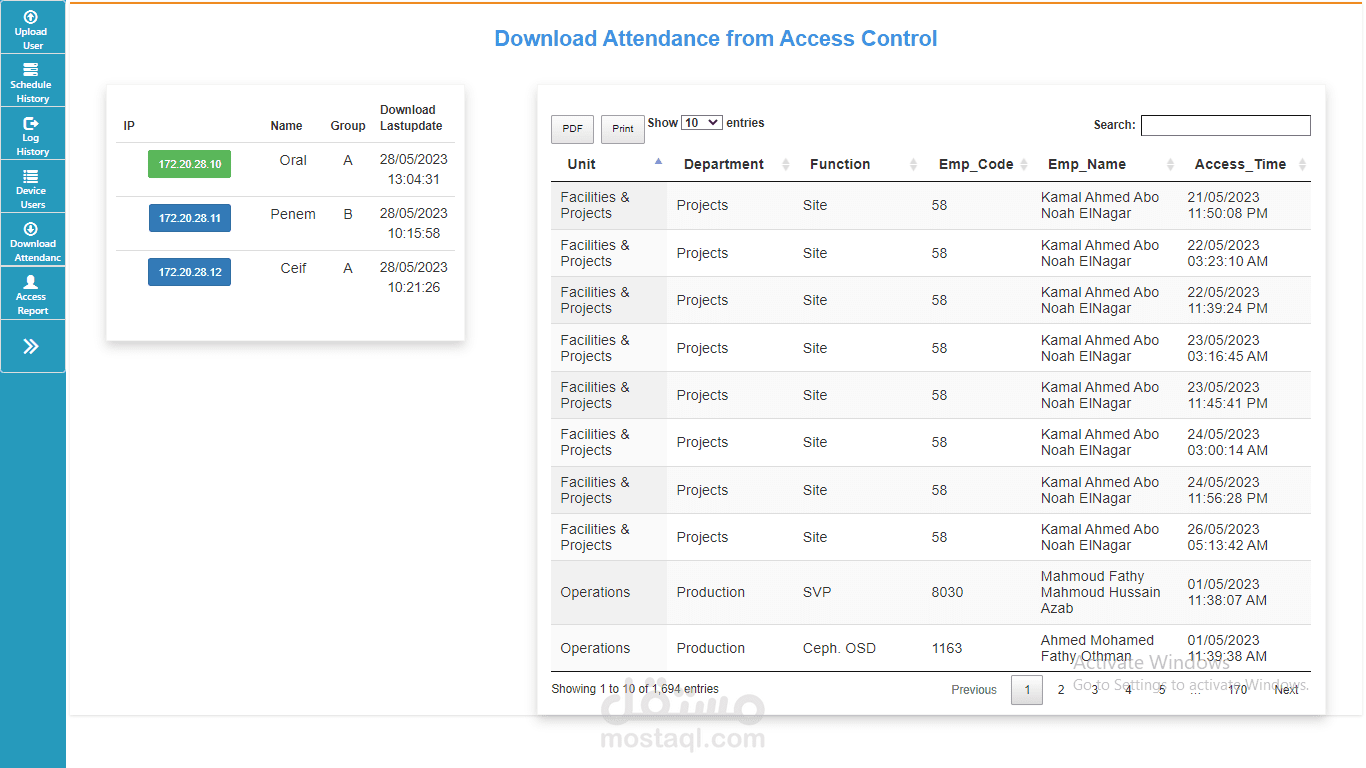1366x768 pixels.
Task: Select the device with IP 172.20.28.10
Action: point(189,163)
